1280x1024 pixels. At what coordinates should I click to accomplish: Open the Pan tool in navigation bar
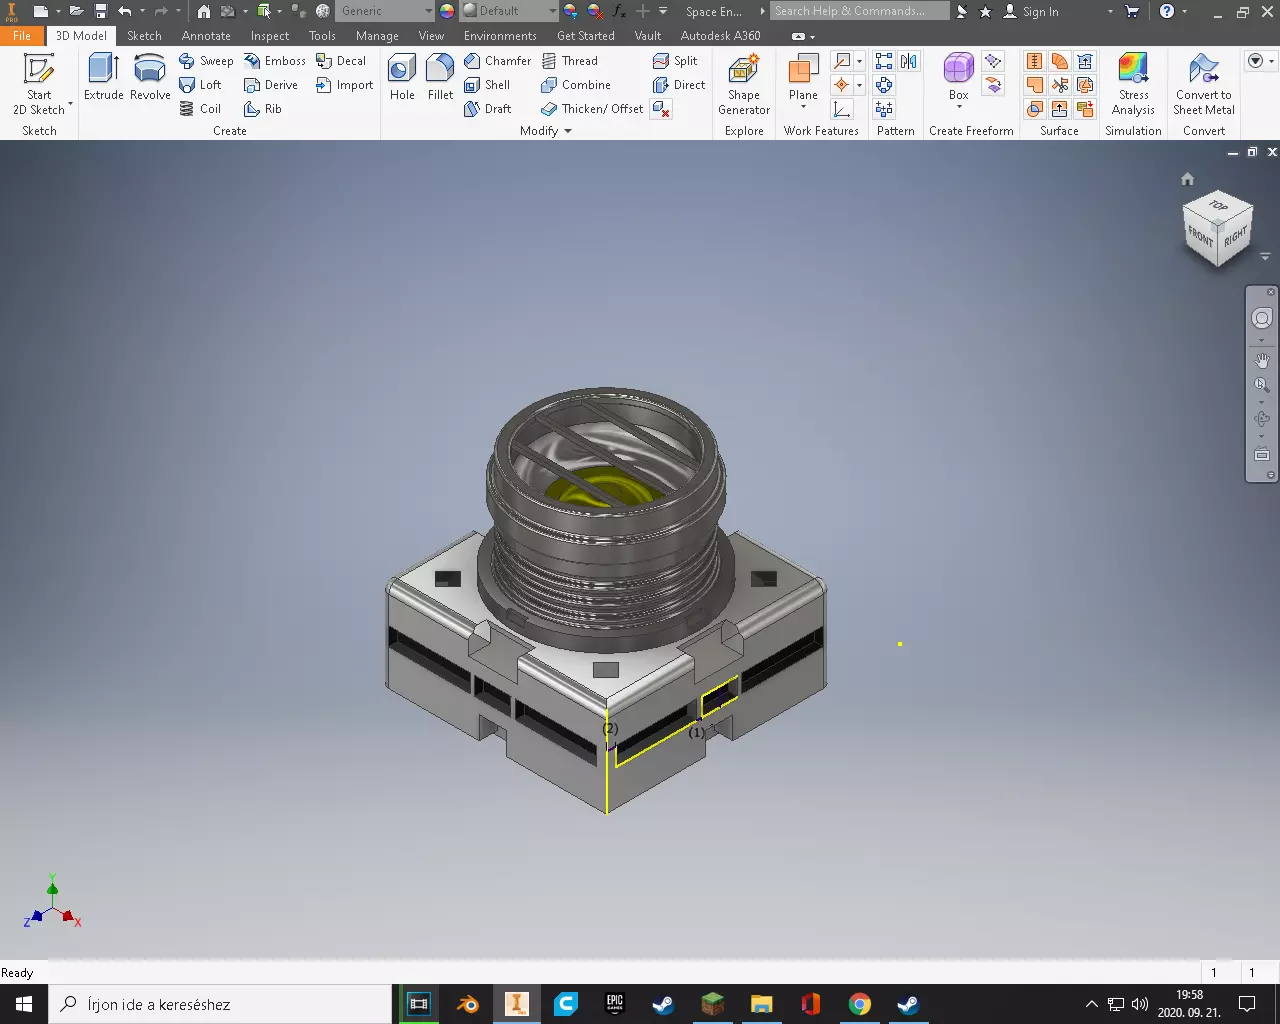coord(1262,360)
